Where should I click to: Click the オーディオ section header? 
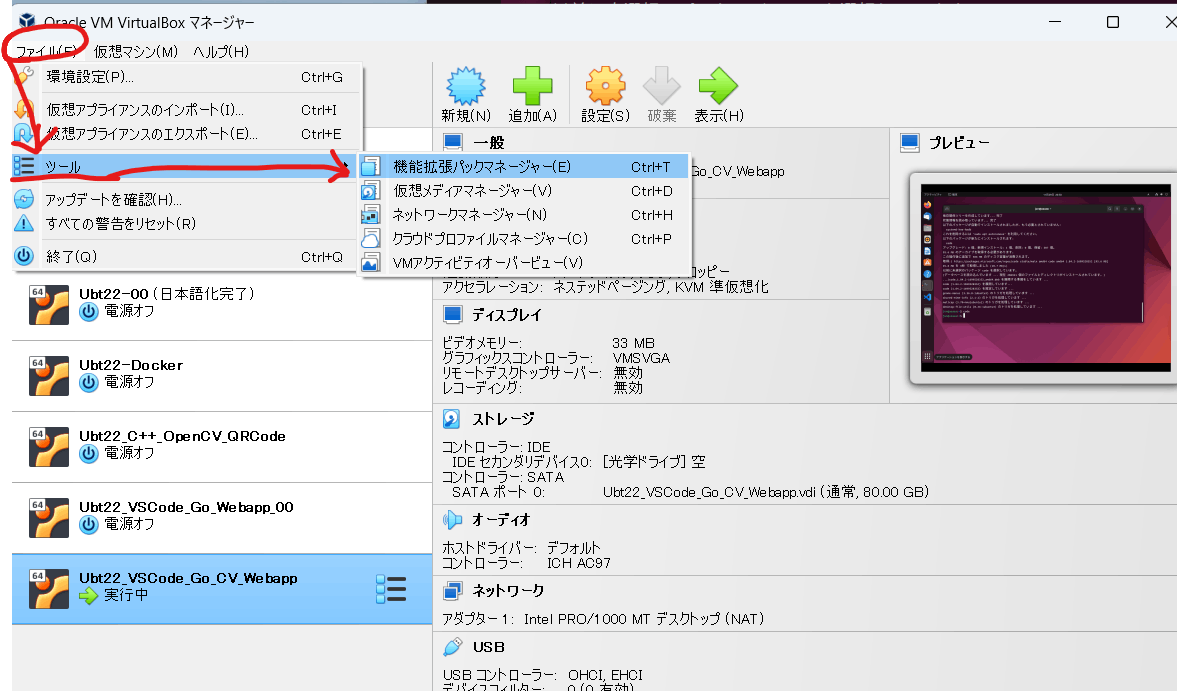tap(501, 519)
